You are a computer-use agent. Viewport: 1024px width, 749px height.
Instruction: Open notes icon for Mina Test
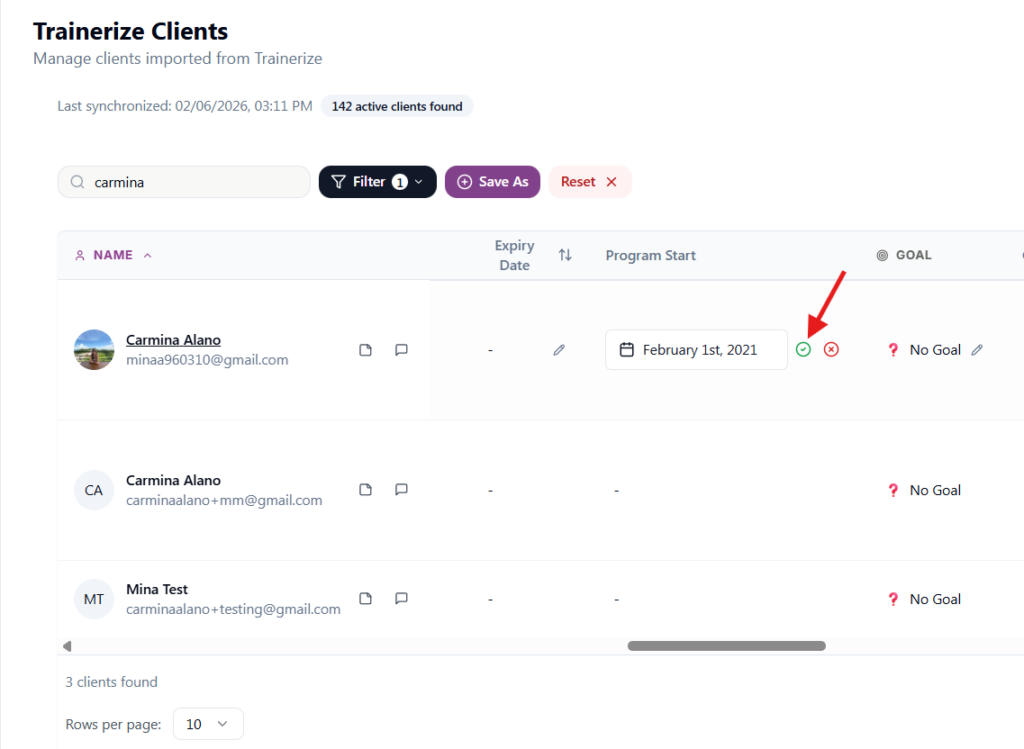point(366,599)
